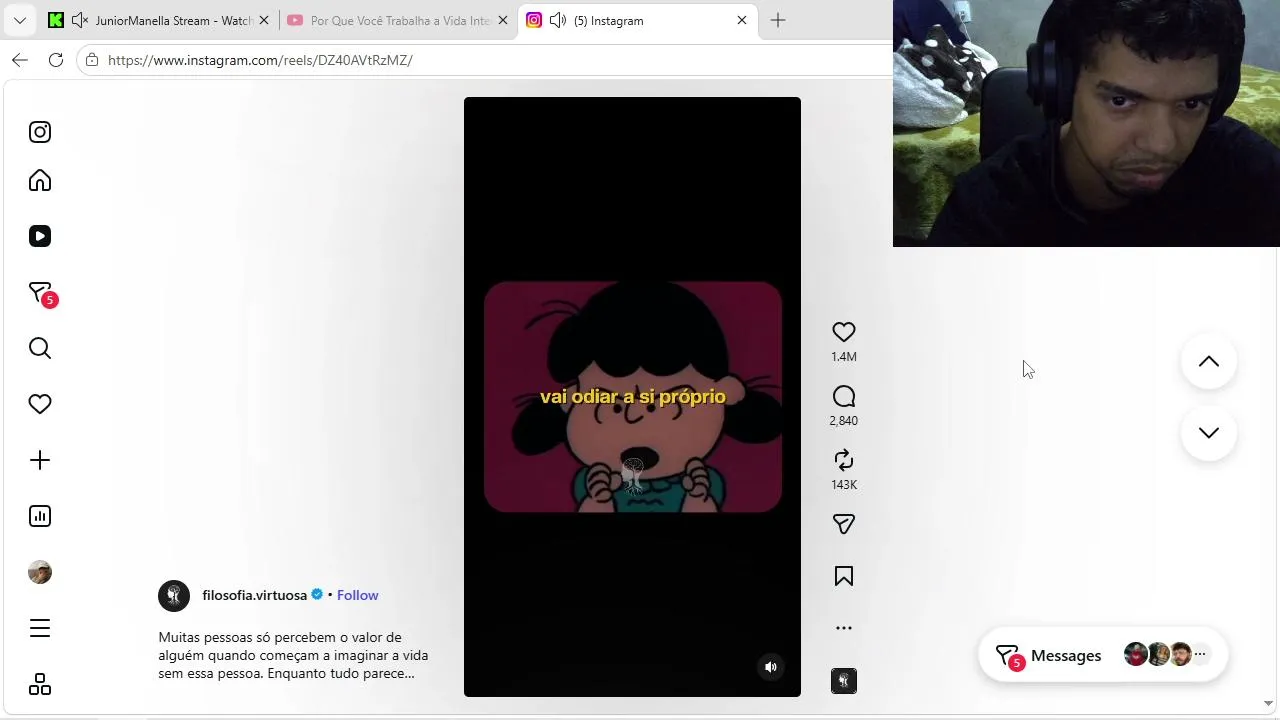Image resolution: width=1280 pixels, height=720 pixels.
Task: Expand the reel caption text
Action: [x=293, y=655]
